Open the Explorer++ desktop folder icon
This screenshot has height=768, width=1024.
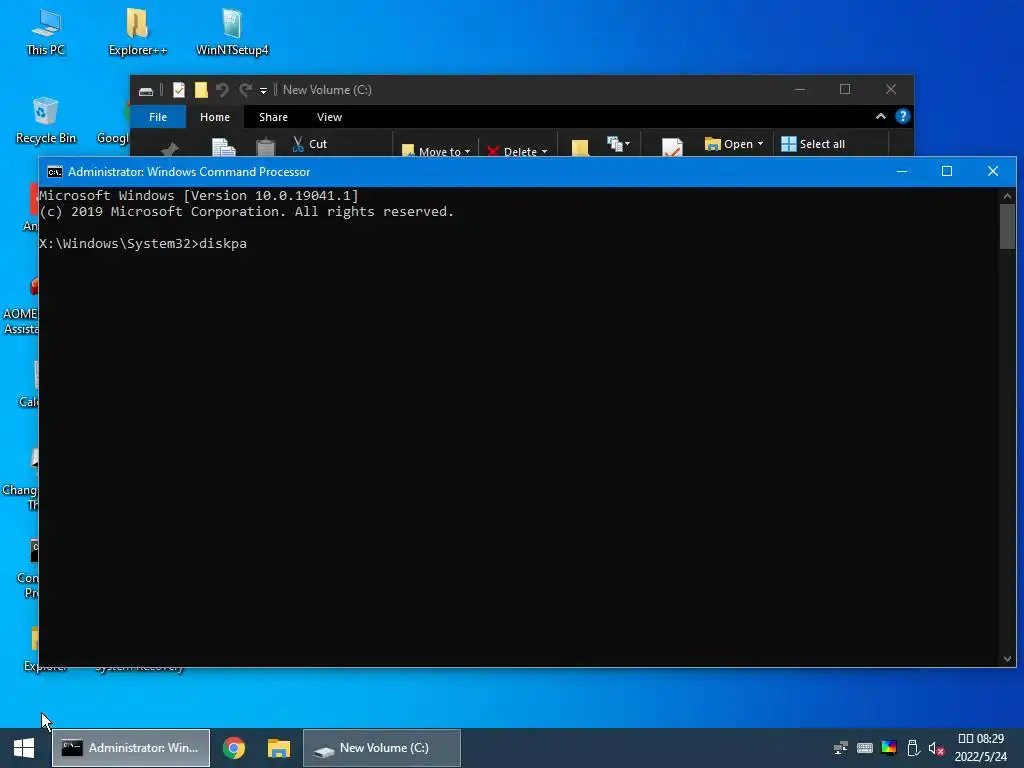click(x=137, y=33)
